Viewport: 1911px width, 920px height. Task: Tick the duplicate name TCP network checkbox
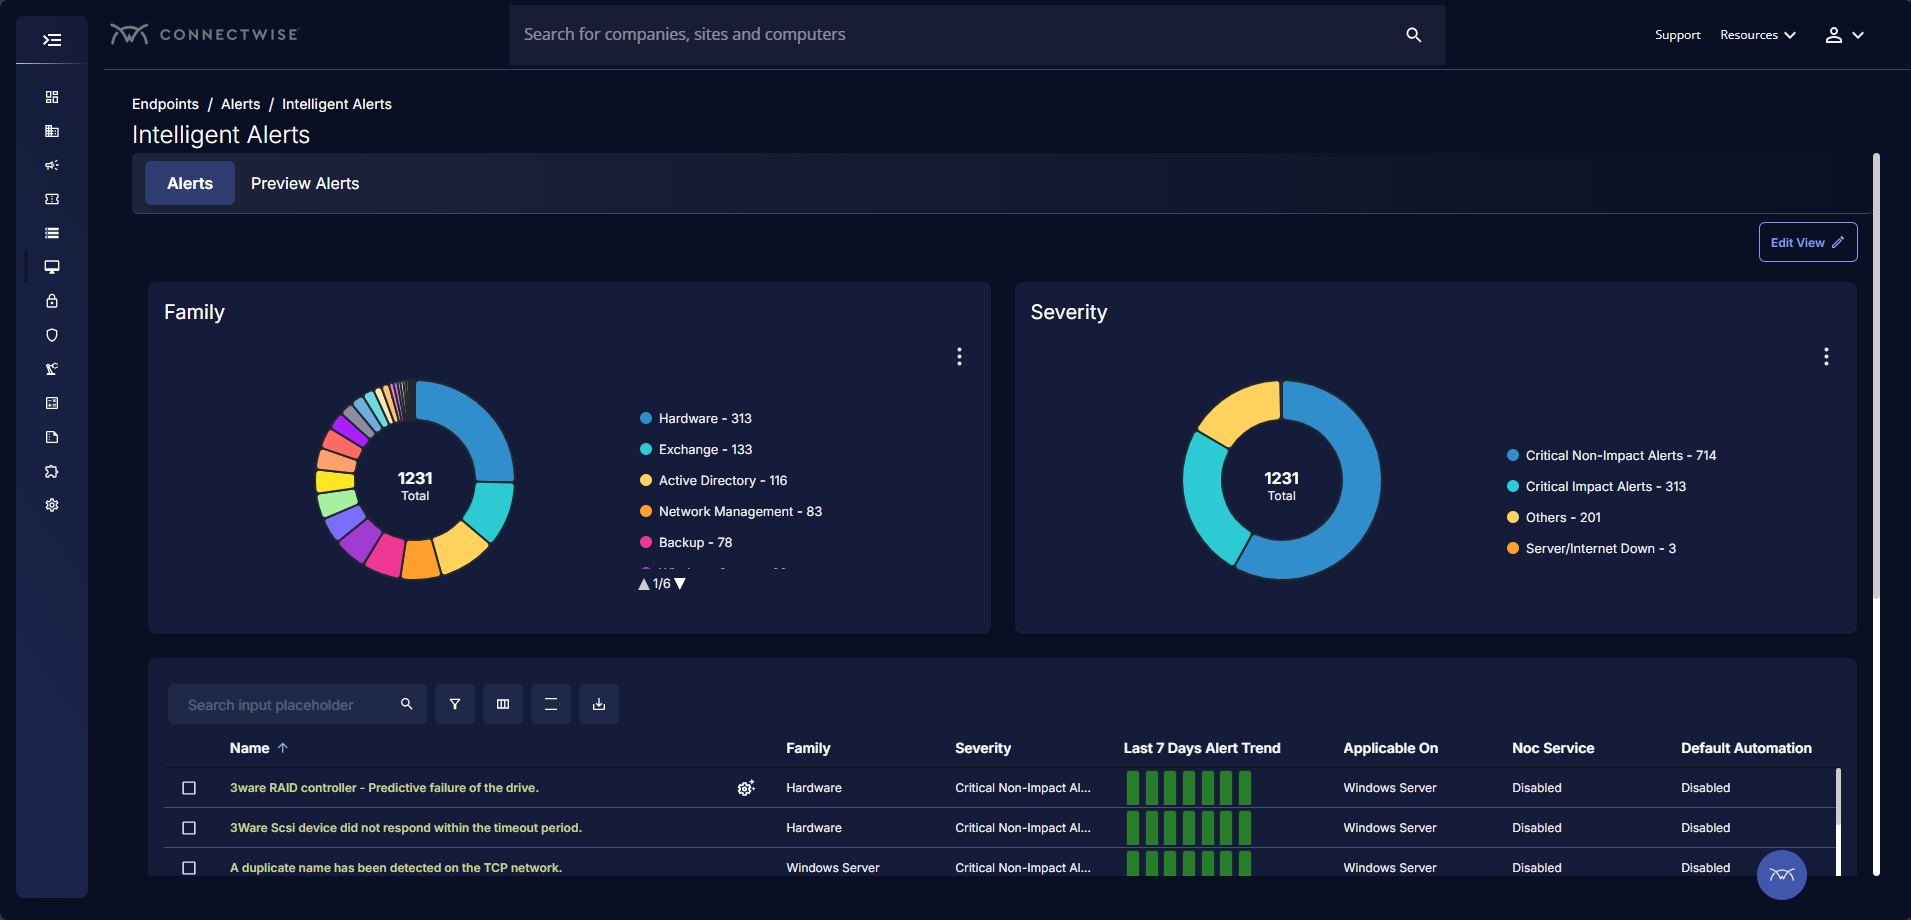coord(189,868)
